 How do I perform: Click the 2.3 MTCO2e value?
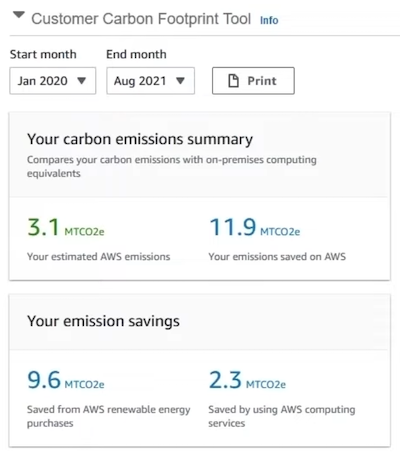tap(247, 380)
